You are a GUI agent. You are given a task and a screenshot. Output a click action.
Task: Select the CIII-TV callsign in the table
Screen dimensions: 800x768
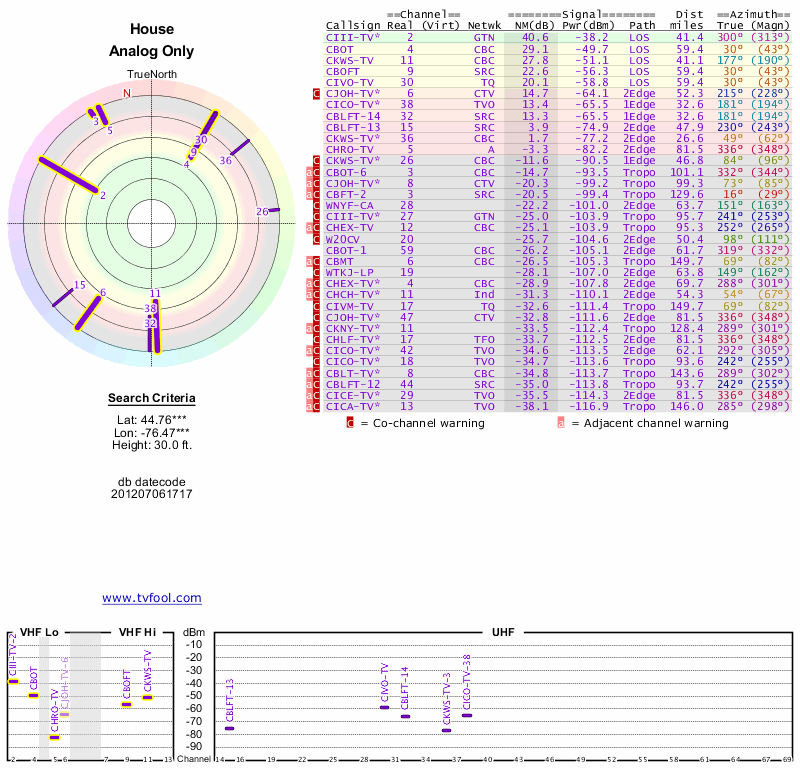(x=352, y=37)
